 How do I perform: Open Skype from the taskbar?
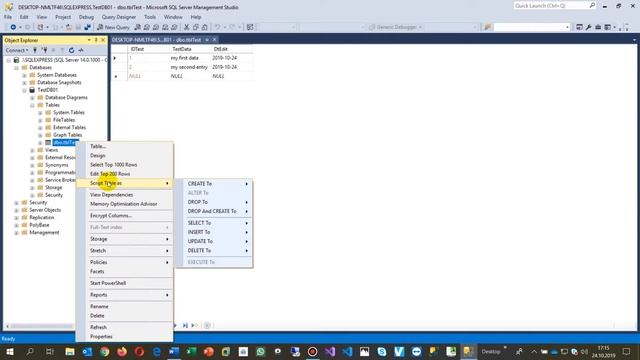click(x=382, y=351)
